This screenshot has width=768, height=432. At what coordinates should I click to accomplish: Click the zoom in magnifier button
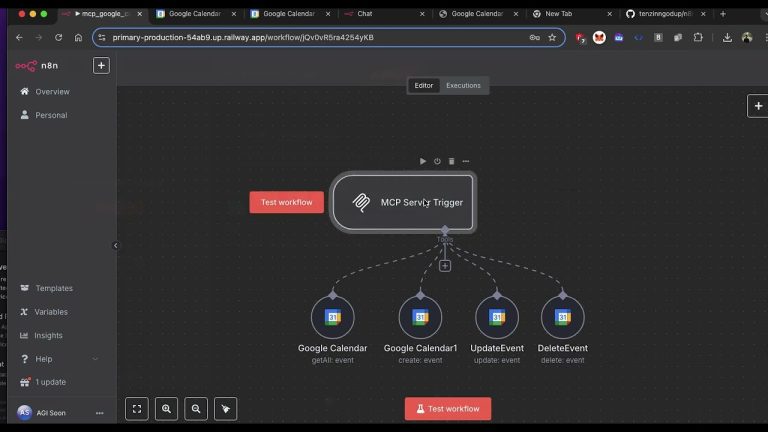(167, 408)
